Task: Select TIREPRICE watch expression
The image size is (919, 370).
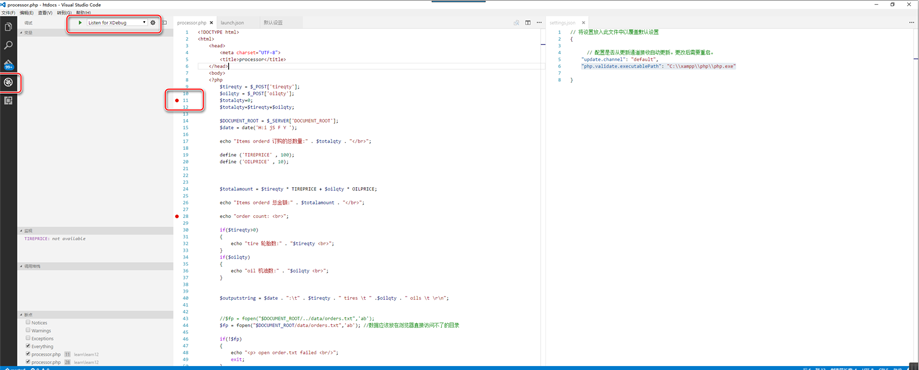Action: coord(55,239)
